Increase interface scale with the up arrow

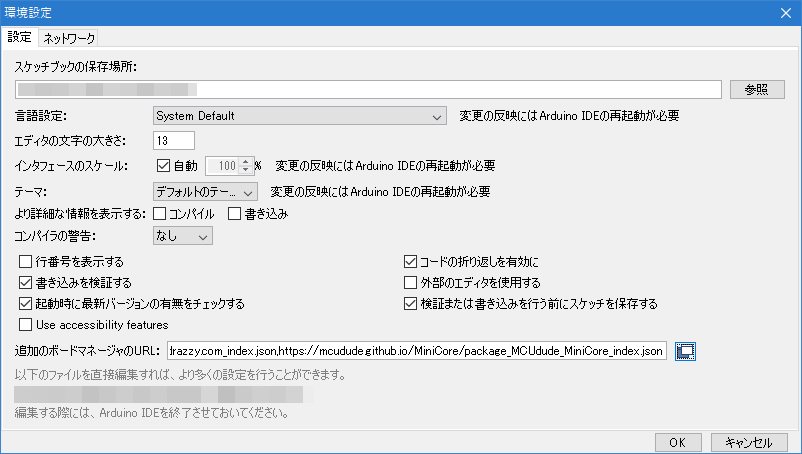[x=246, y=162]
